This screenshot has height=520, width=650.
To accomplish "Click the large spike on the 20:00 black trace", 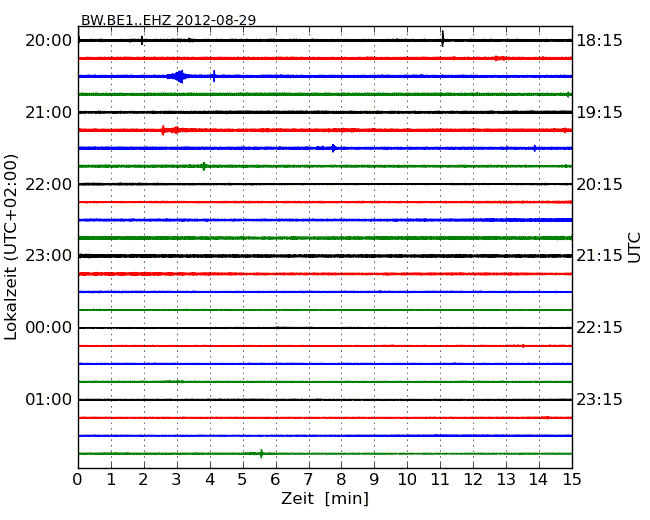I will [x=443, y=39].
